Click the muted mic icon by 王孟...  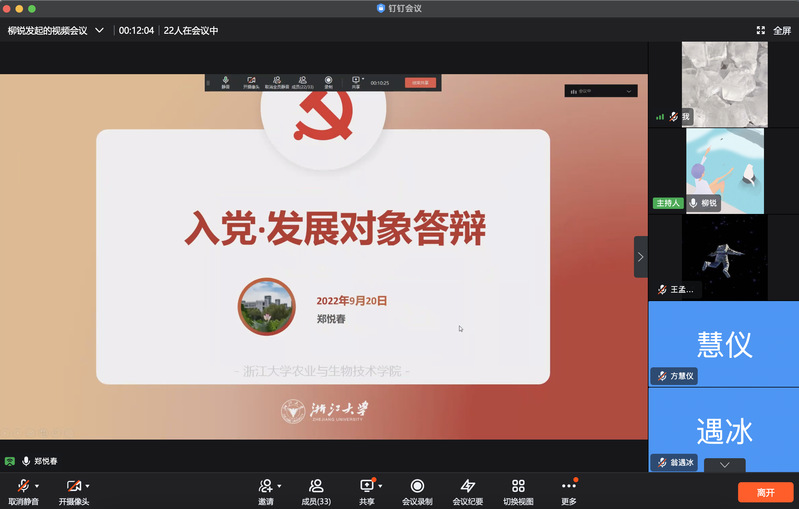coord(661,289)
